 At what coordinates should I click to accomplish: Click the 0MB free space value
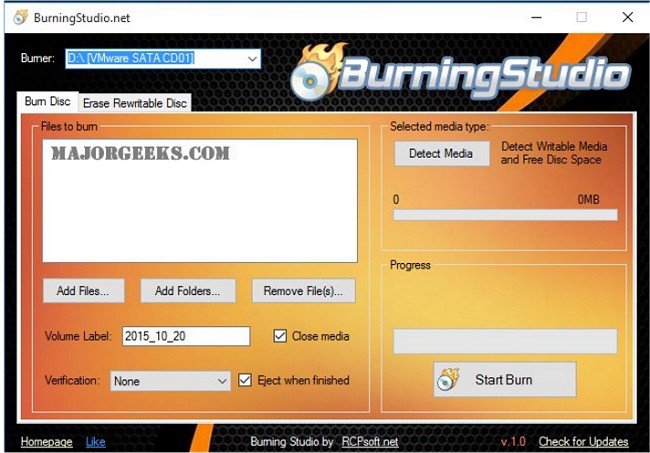coord(588,200)
